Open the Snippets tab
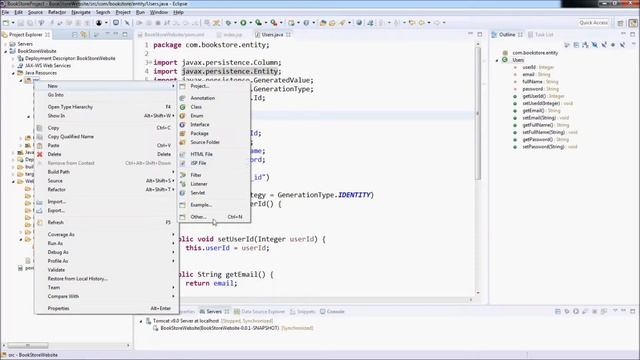The width and height of the screenshot is (640, 360). pos(303,311)
